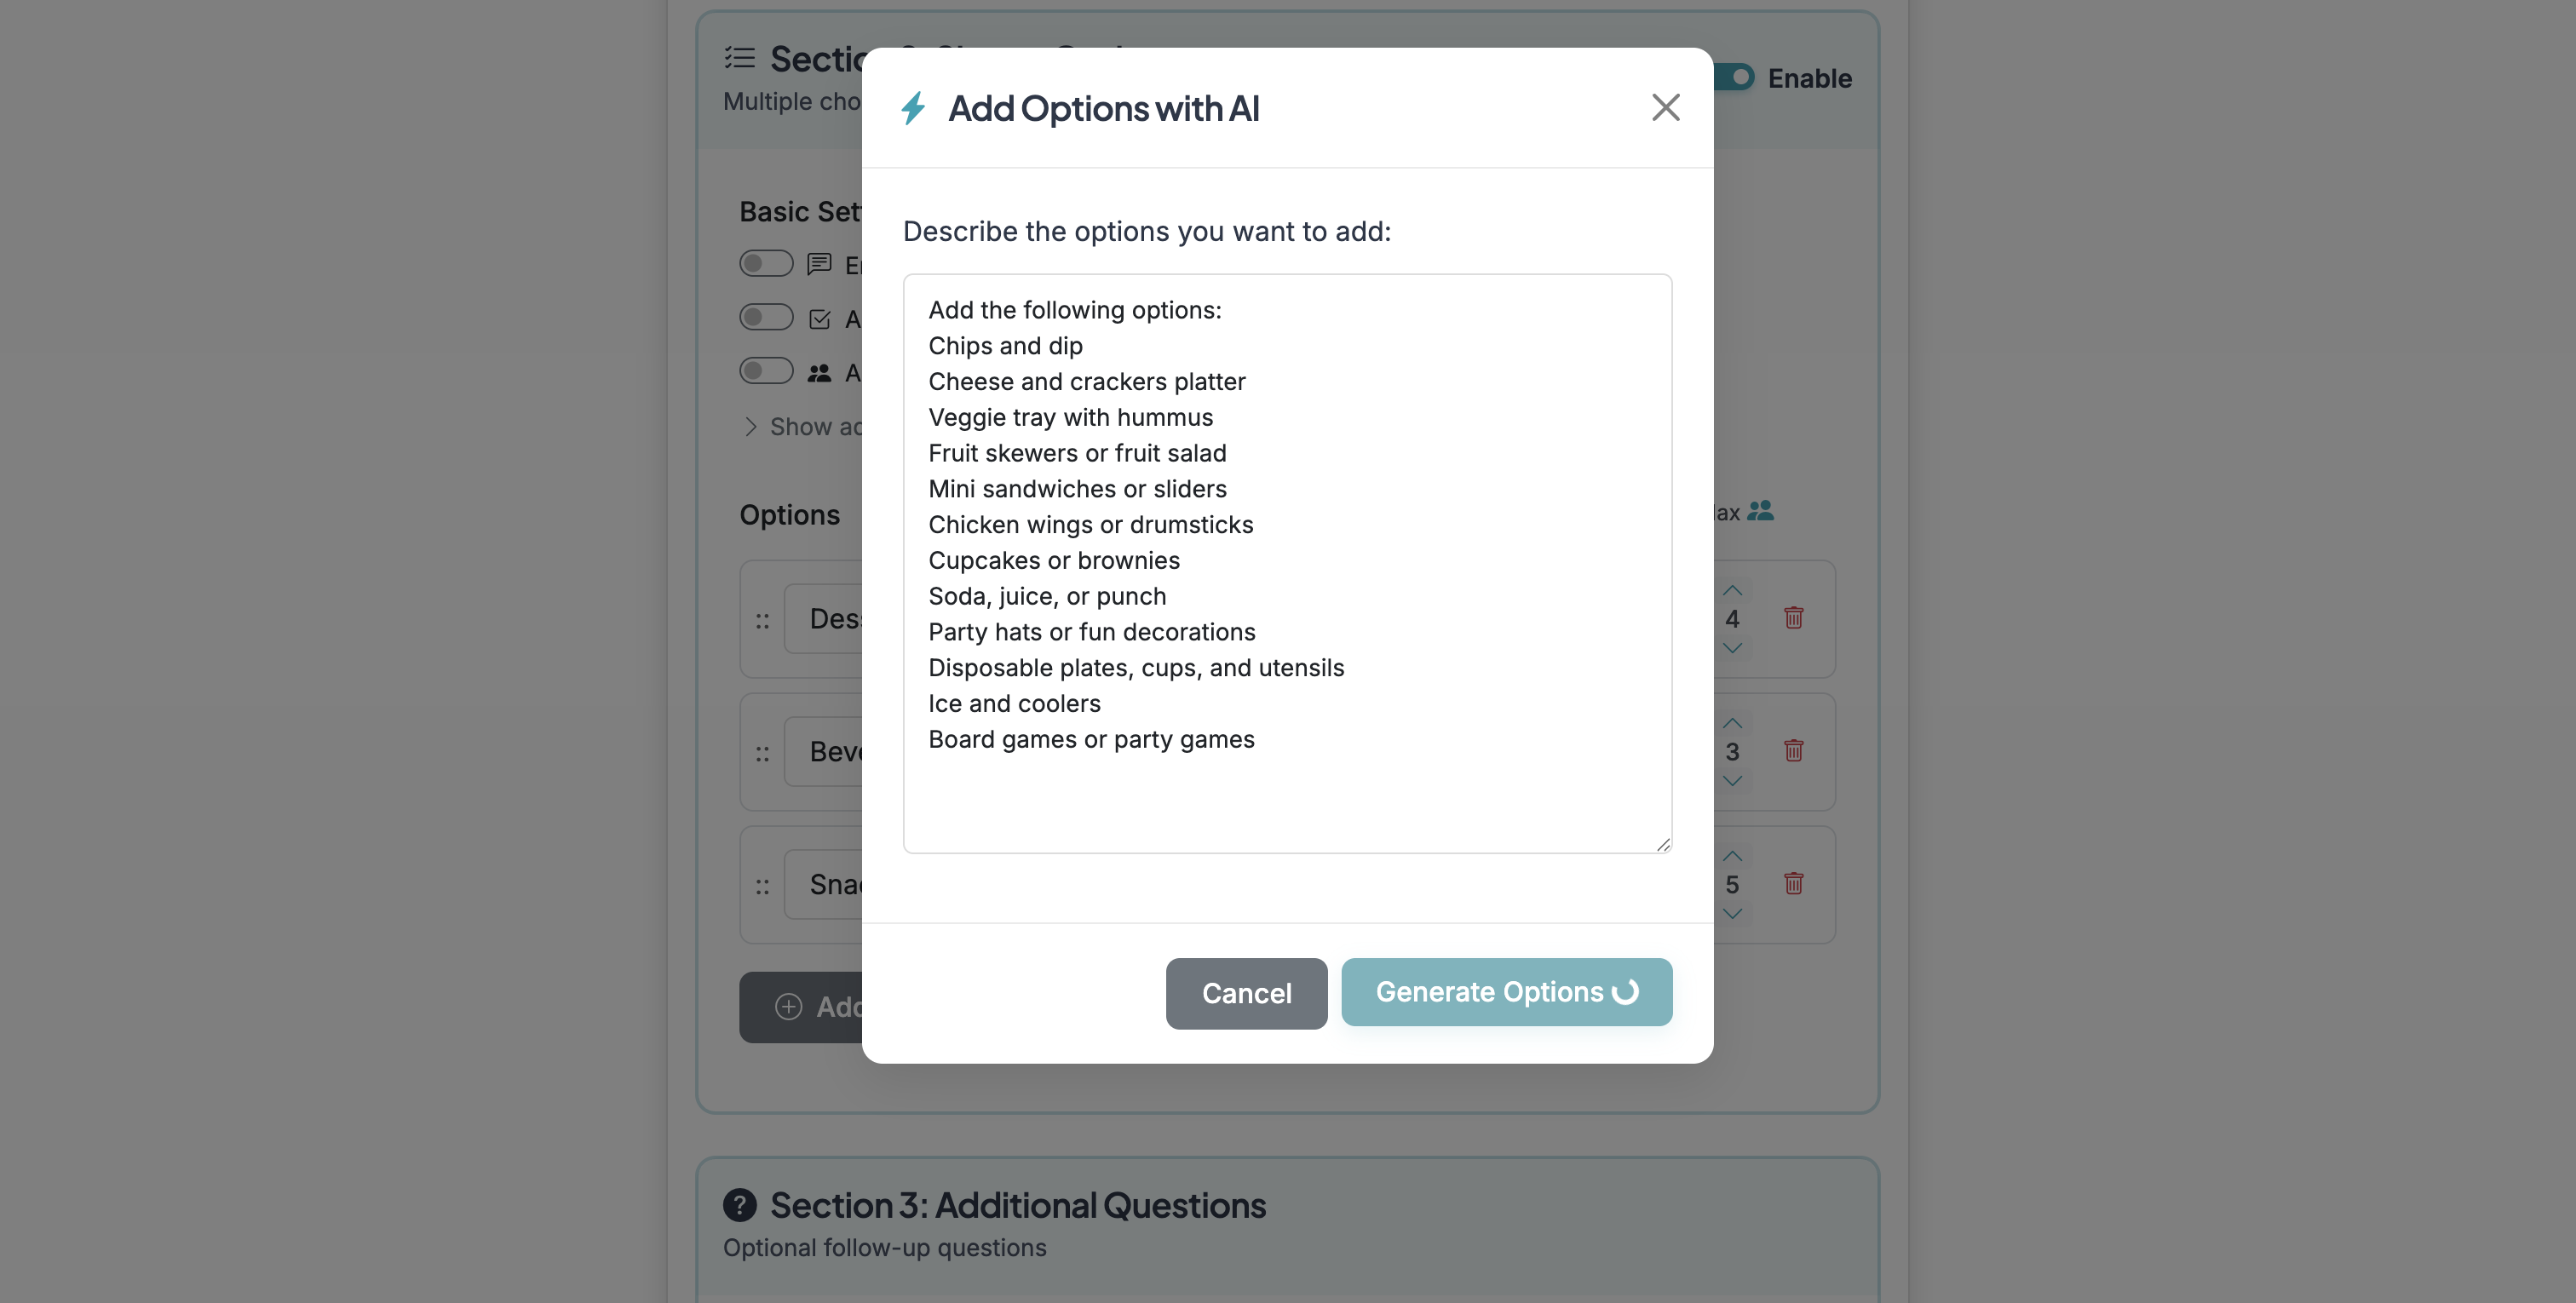Enable the checkbox-icon settings toggle
2576x1303 pixels.
click(x=766, y=317)
